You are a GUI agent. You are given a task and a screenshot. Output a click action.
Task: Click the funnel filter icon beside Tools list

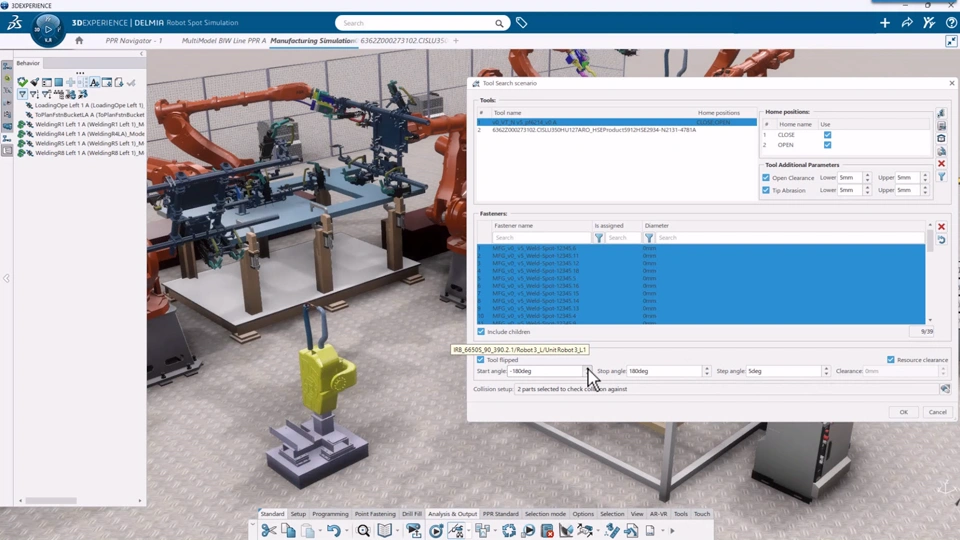point(942,176)
